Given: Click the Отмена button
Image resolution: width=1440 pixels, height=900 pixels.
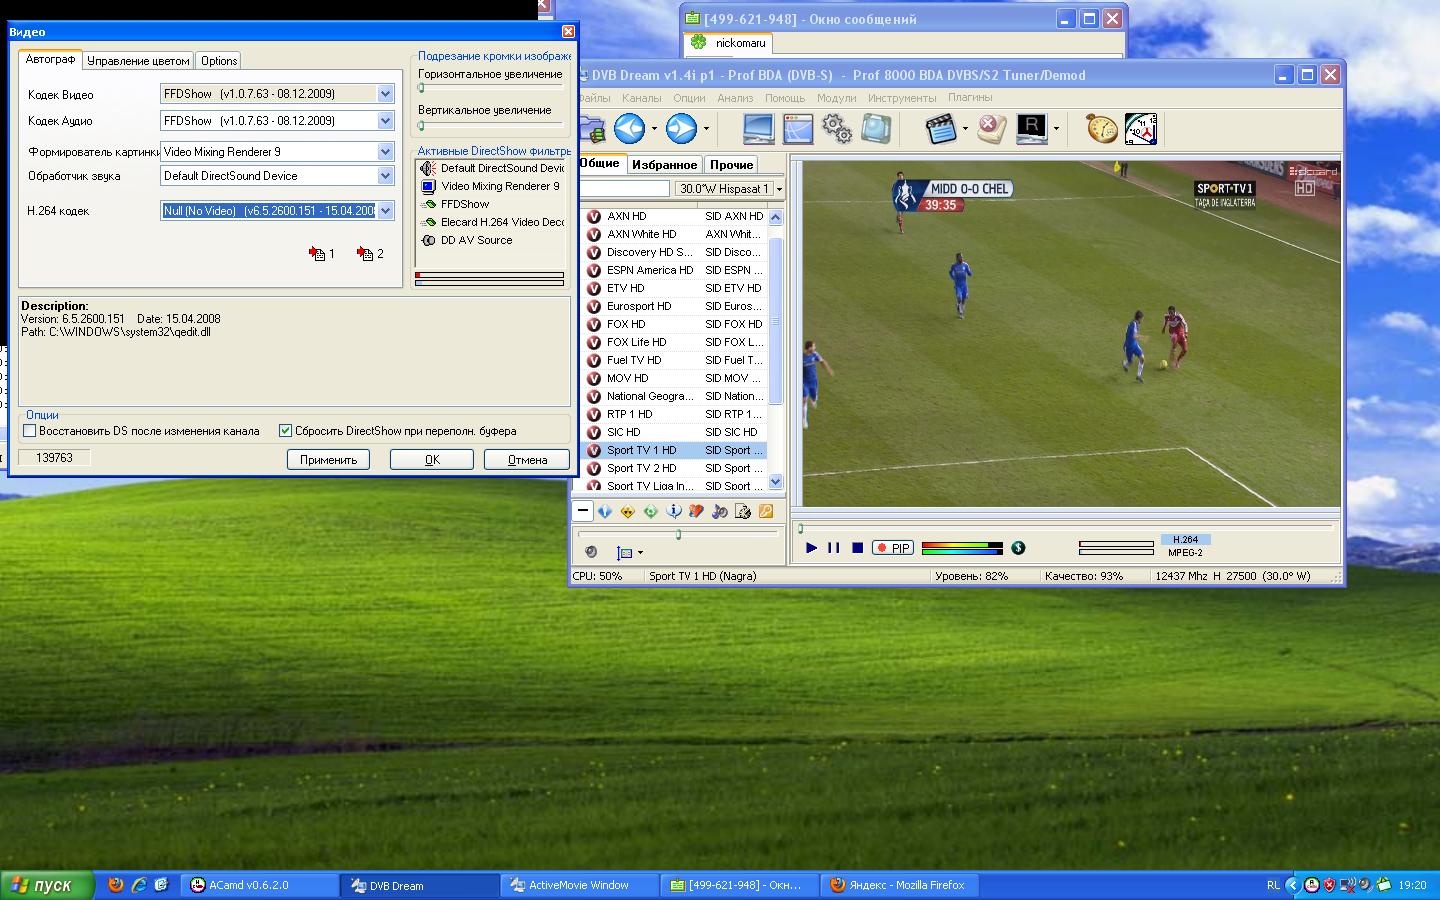Looking at the screenshot, I should click(526, 460).
